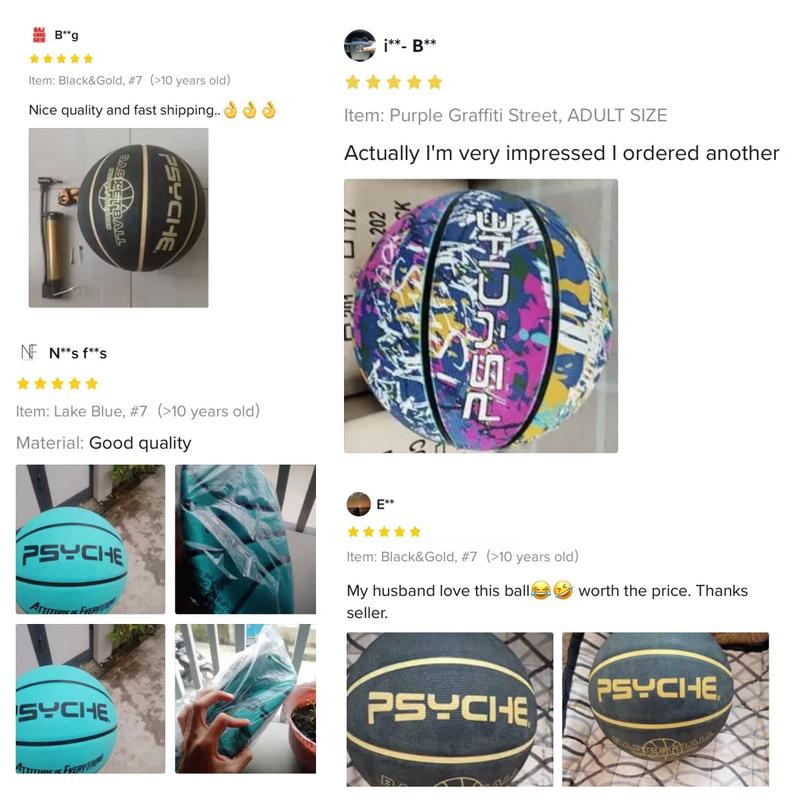Click star rating under N**s f**s
800x800 pixels.
pos(57,383)
